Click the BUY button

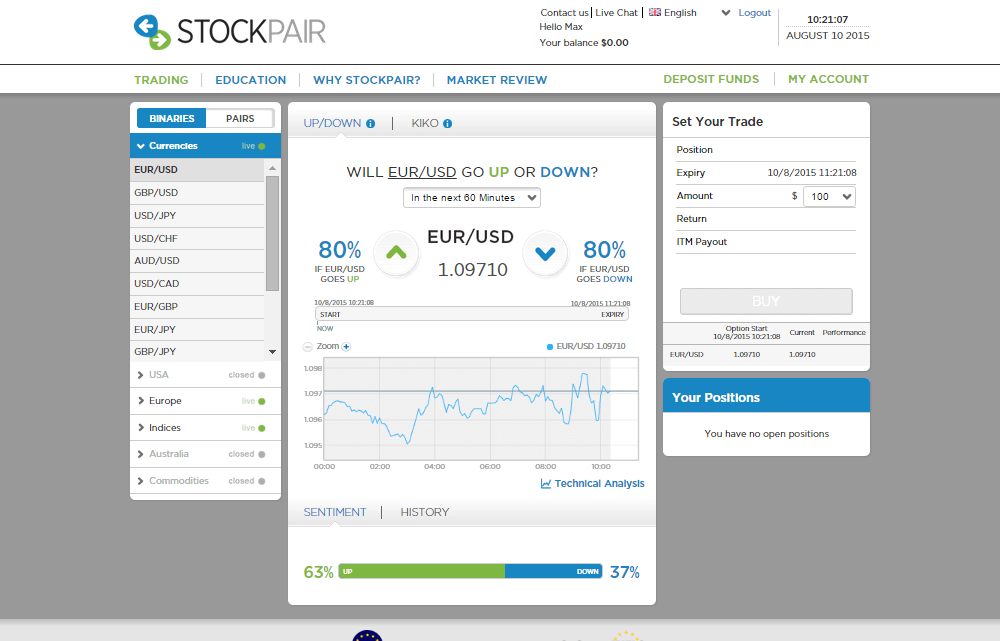coord(766,301)
